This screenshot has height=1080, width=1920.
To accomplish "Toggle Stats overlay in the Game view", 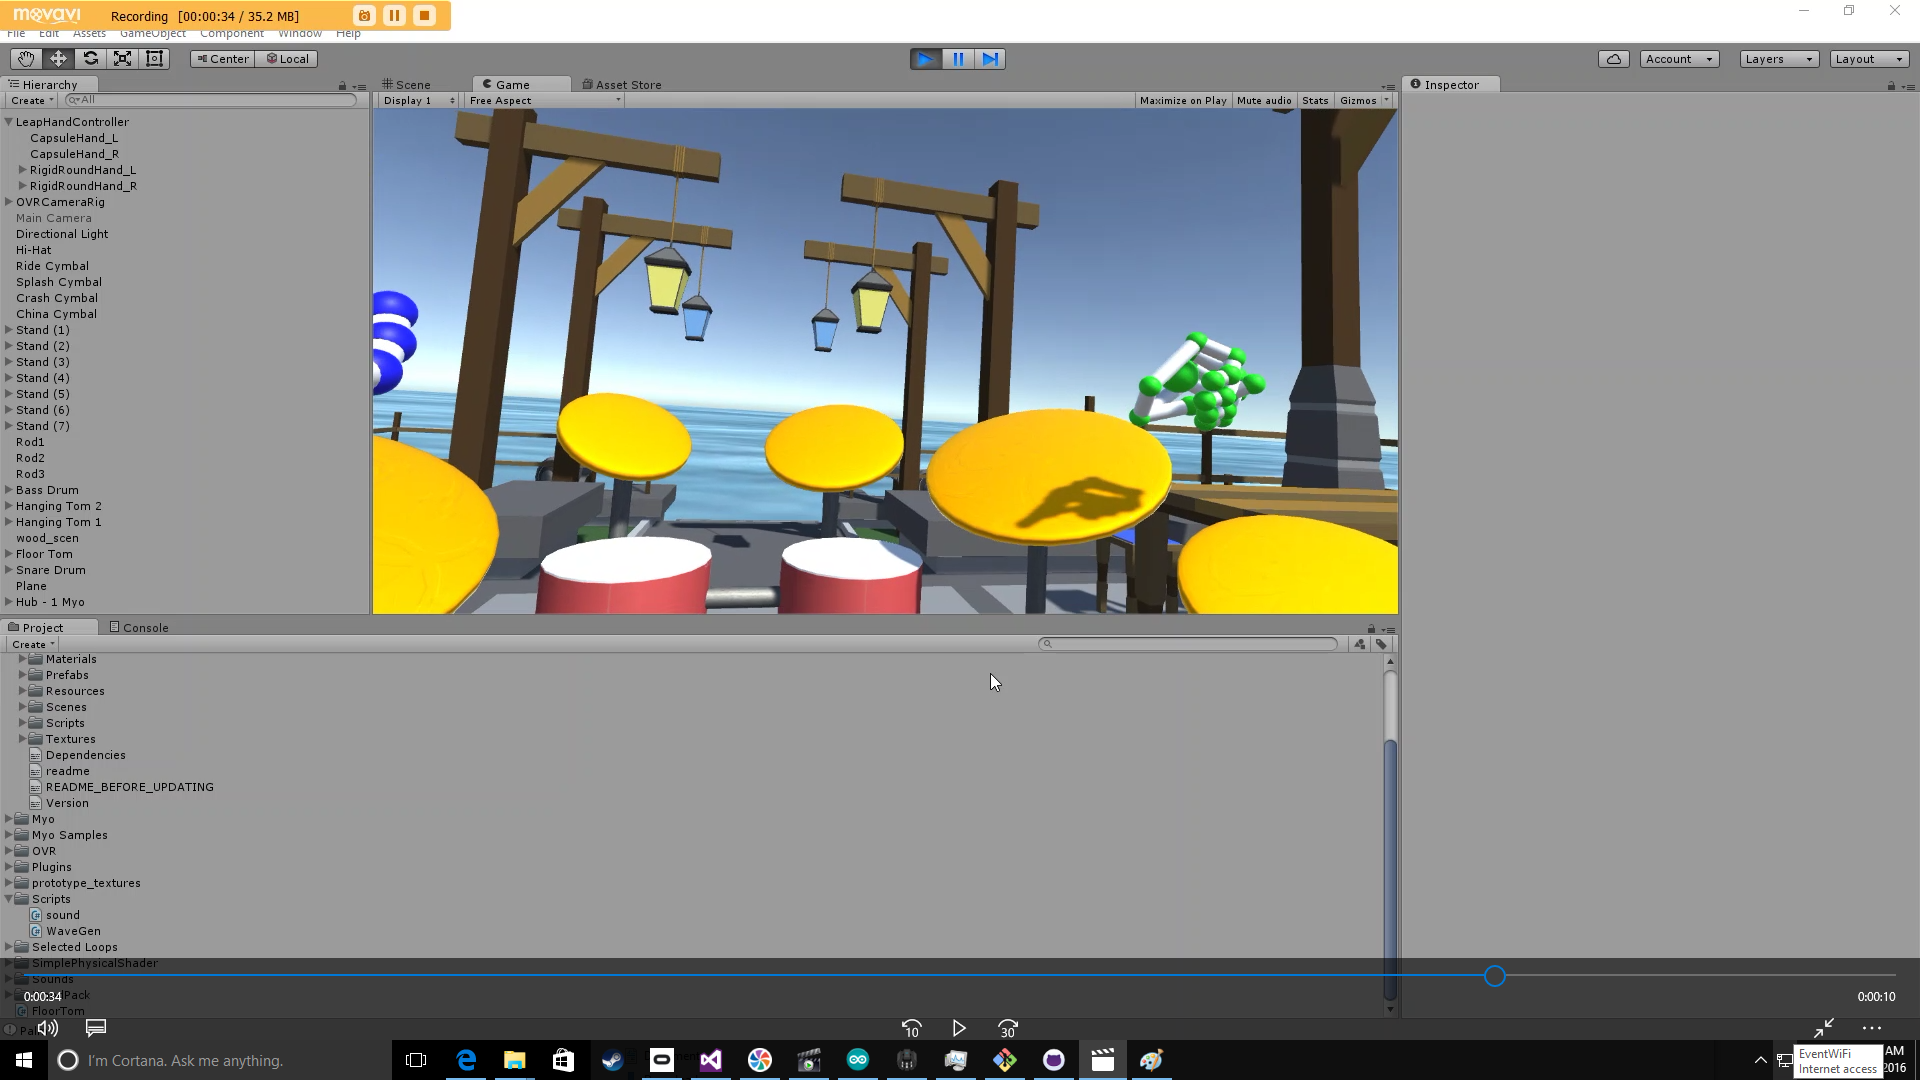I will (x=1315, y=100).
